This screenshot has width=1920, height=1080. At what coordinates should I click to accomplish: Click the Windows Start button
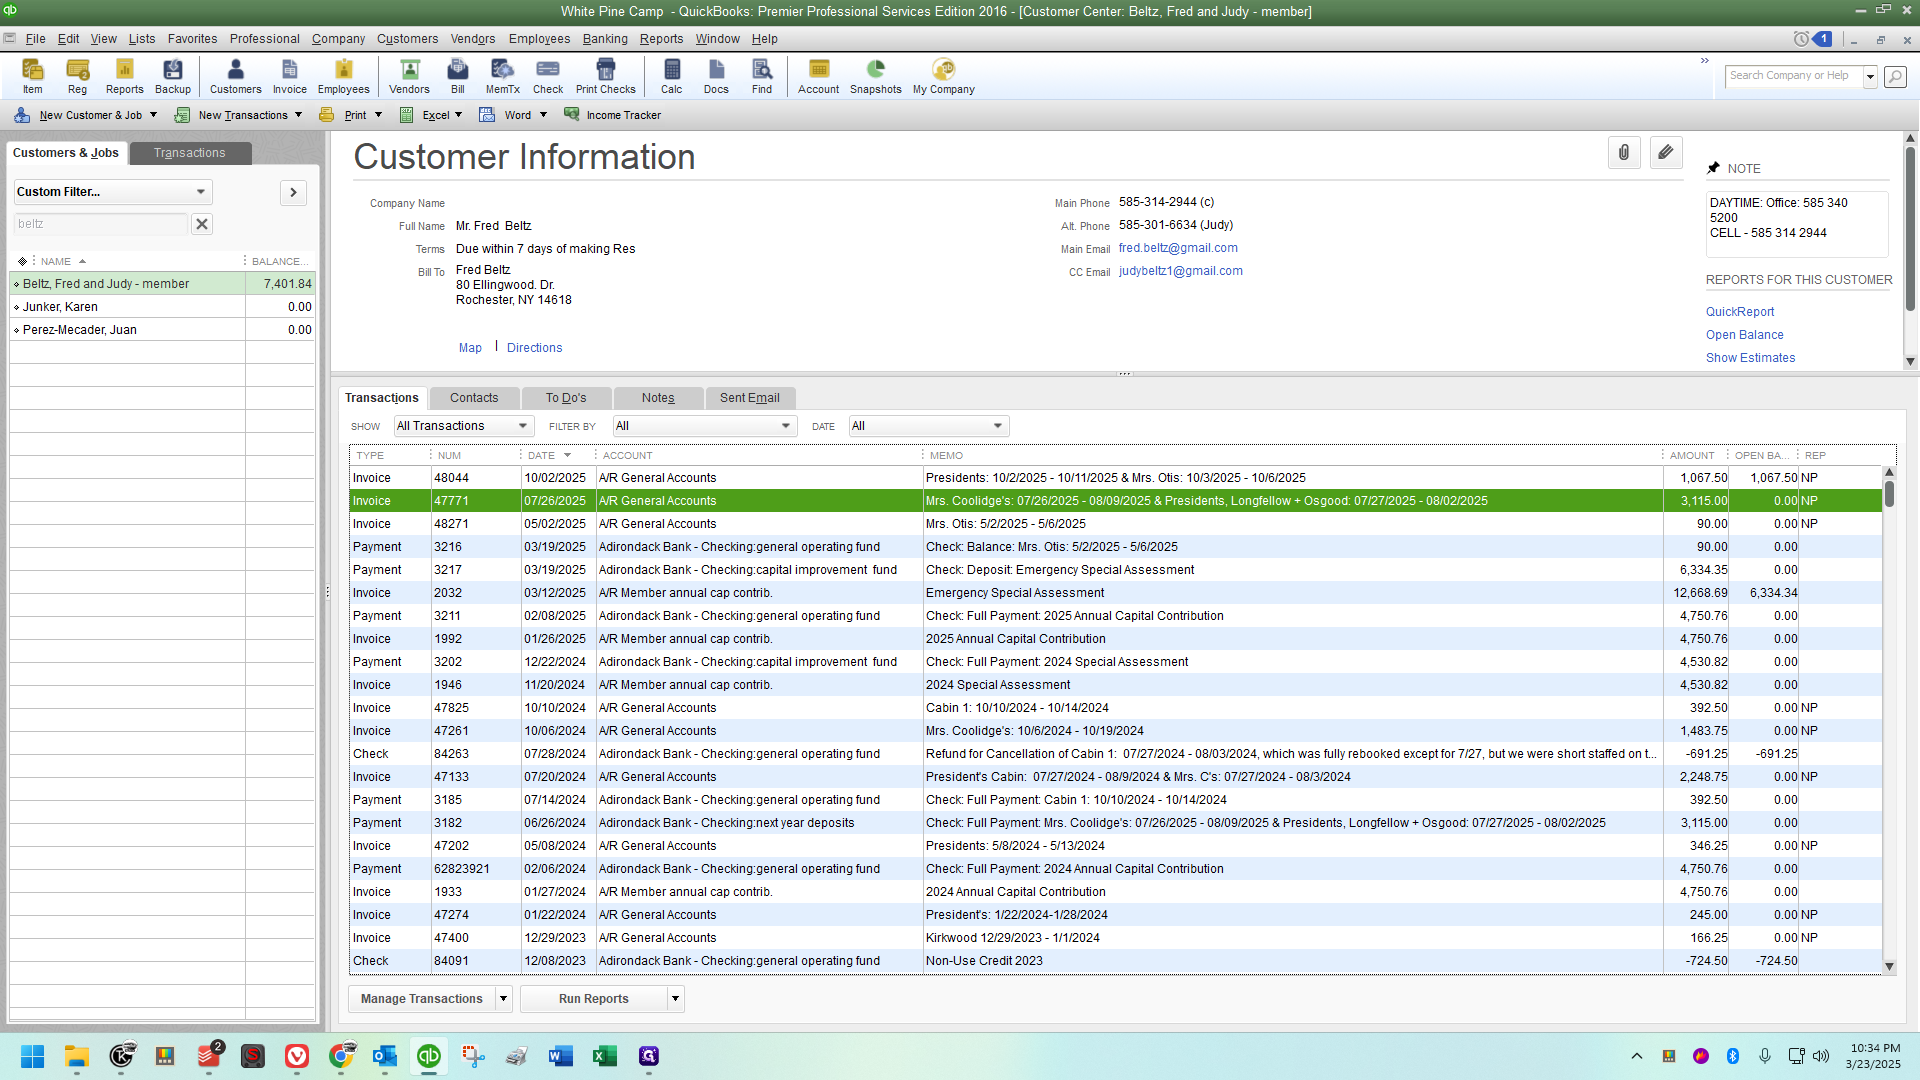[x=33, y=1056]
